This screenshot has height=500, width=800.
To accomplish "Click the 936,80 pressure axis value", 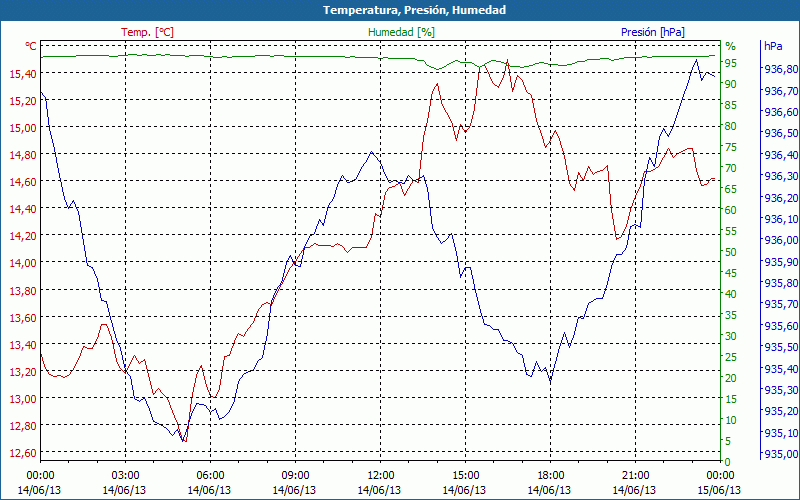I will click(x=781, y=69).
